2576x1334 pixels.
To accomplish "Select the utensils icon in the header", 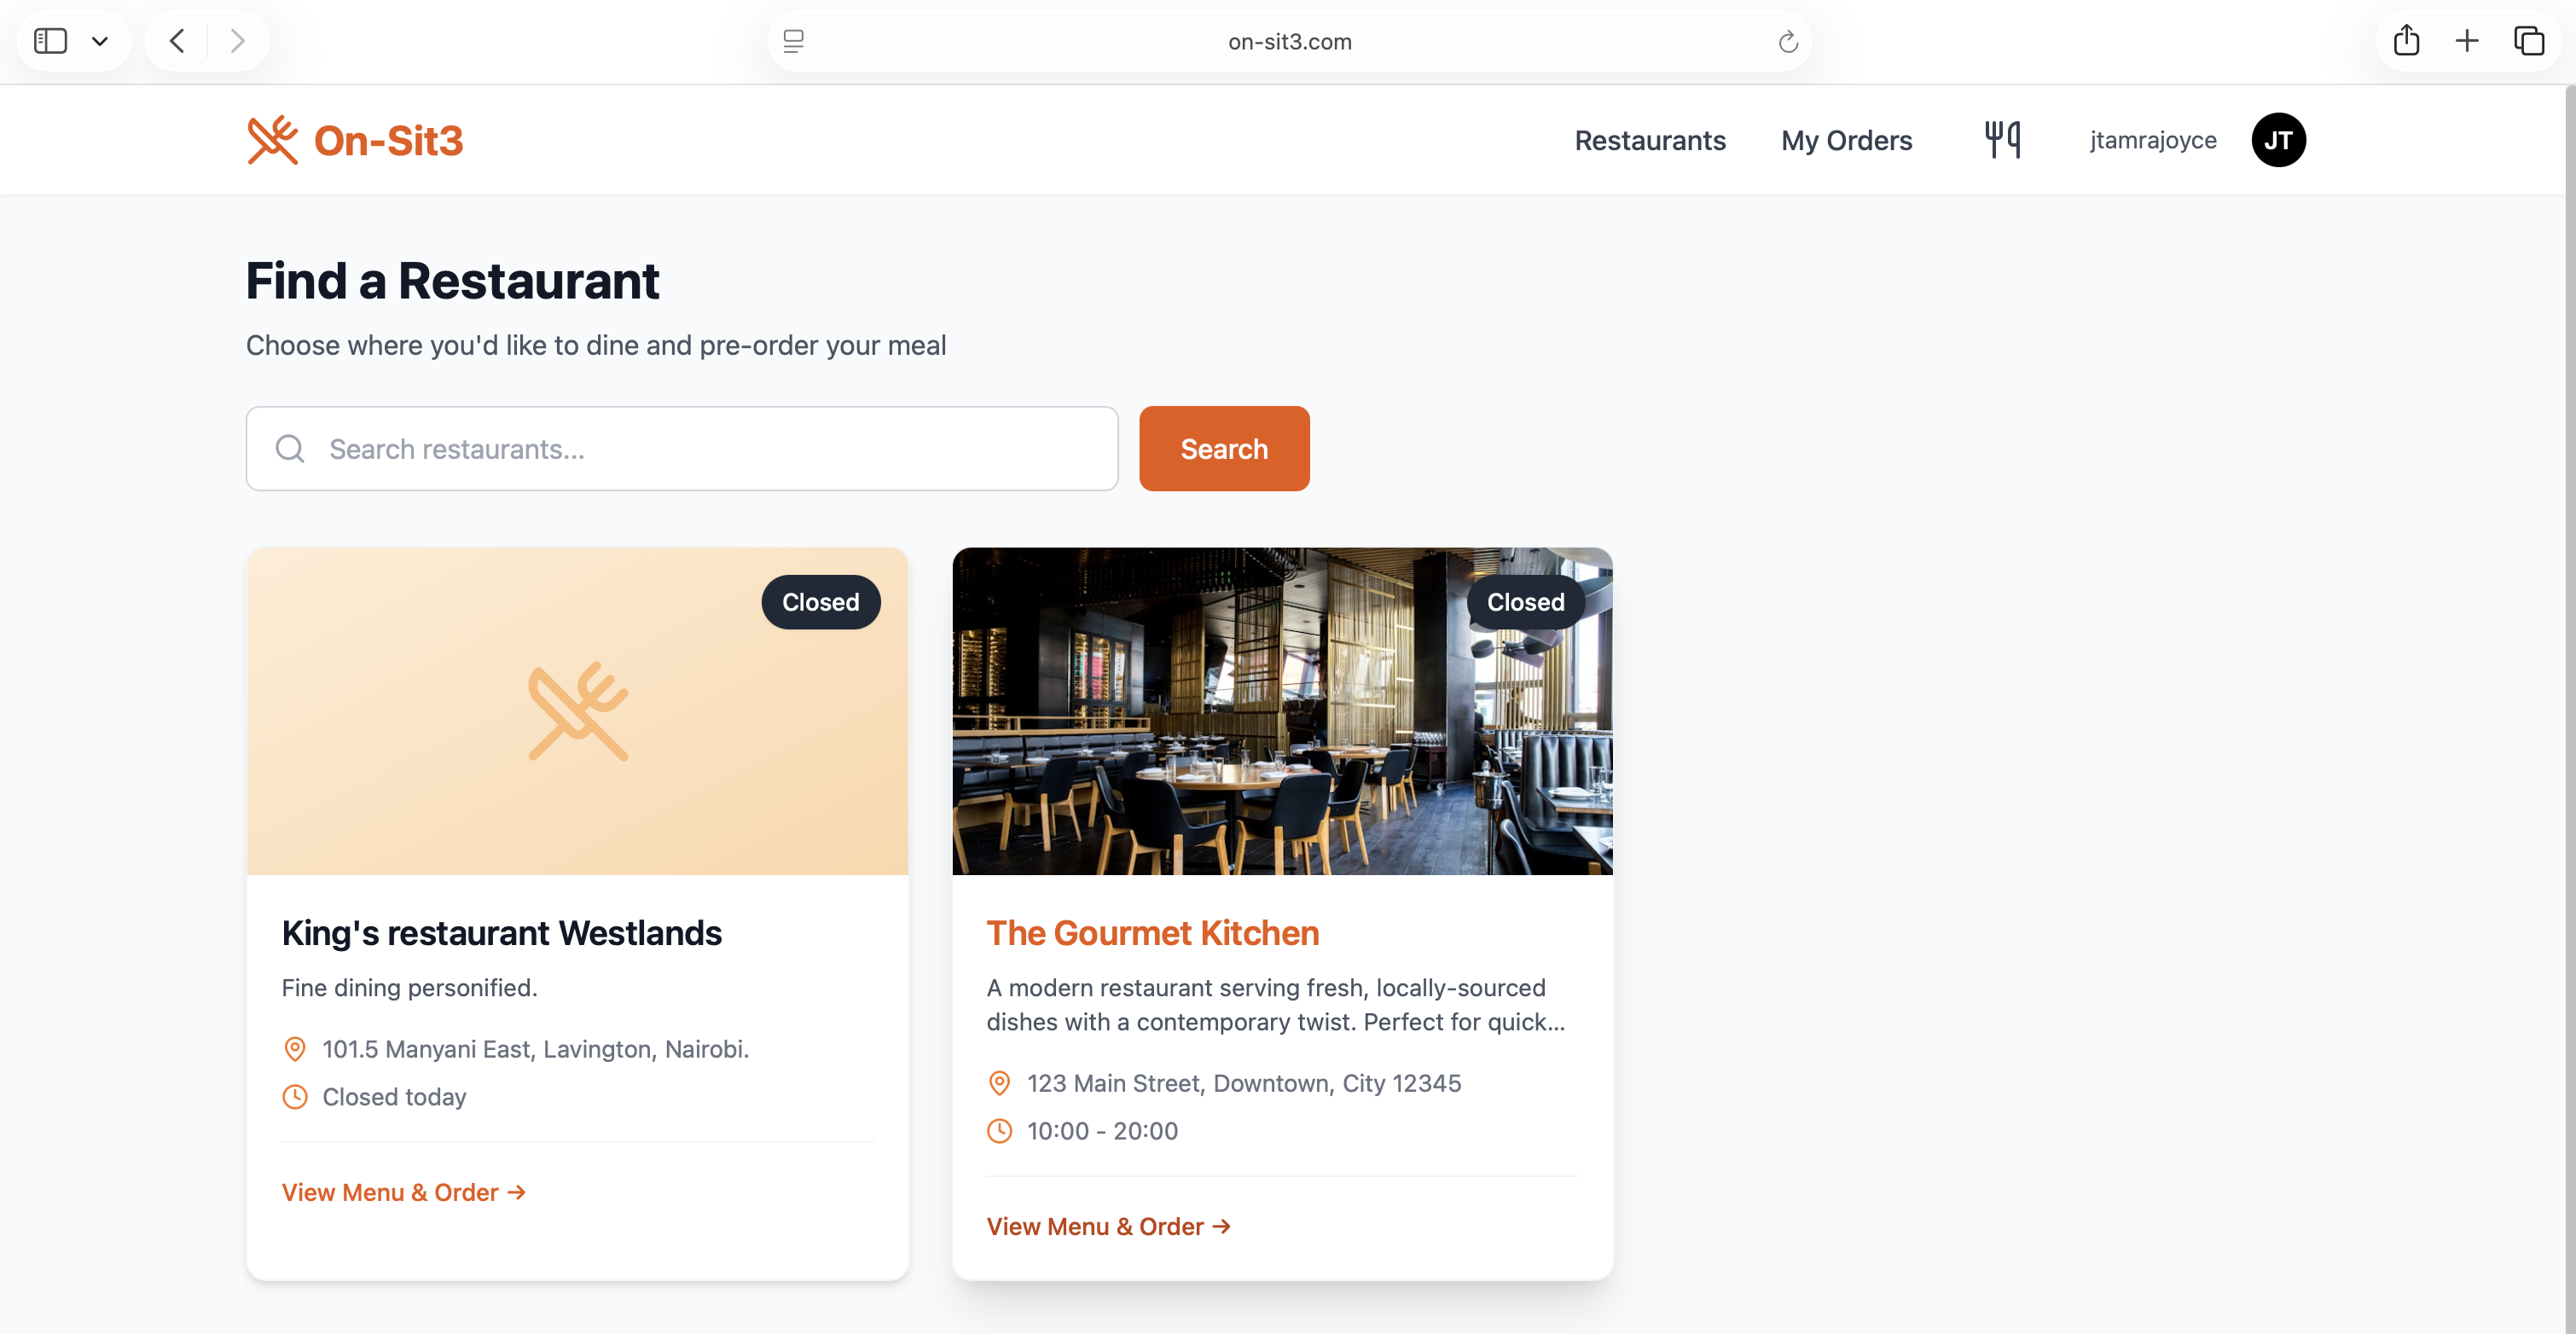I will pos(2002,140).
